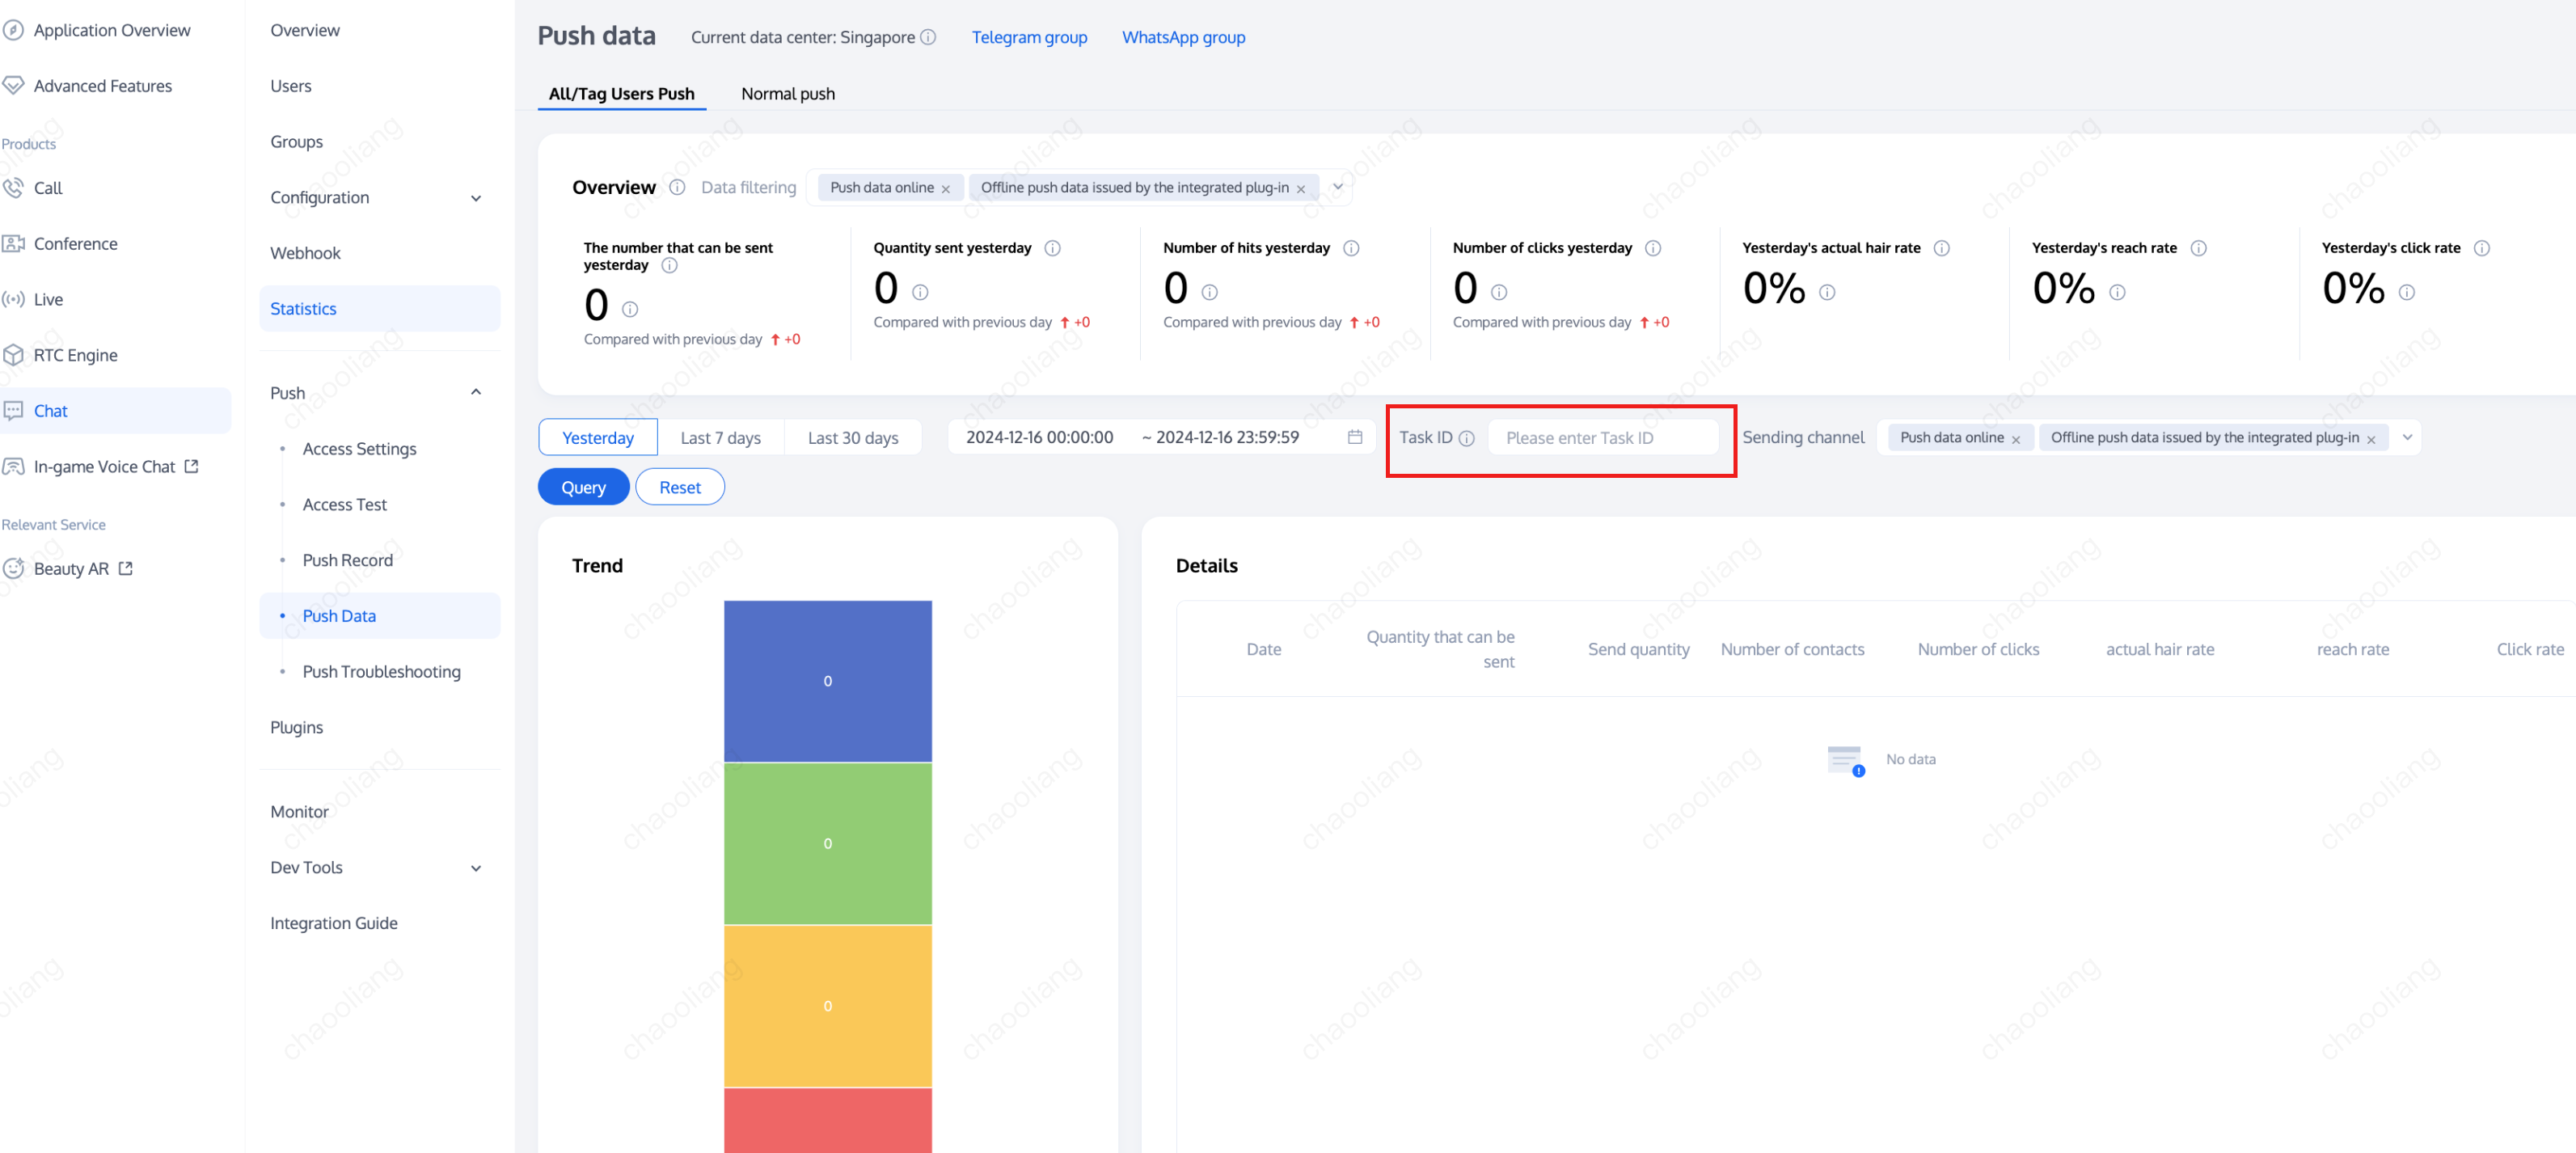Viewport: 2576px width, 1153px height.
Task: Click the Singapore data center info icon
Action: tap(928, 37)
